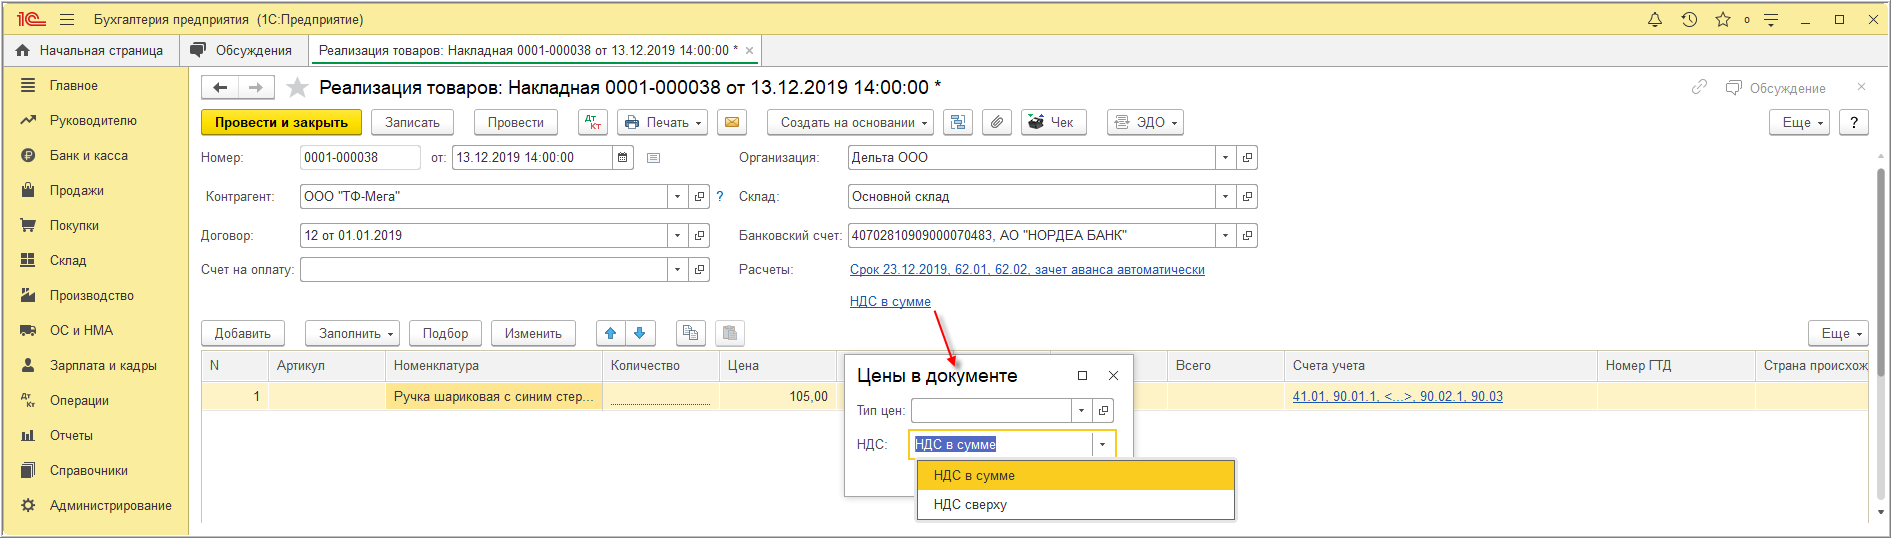
Task: Open attached files paperclip icon
Action: [996, 122]
